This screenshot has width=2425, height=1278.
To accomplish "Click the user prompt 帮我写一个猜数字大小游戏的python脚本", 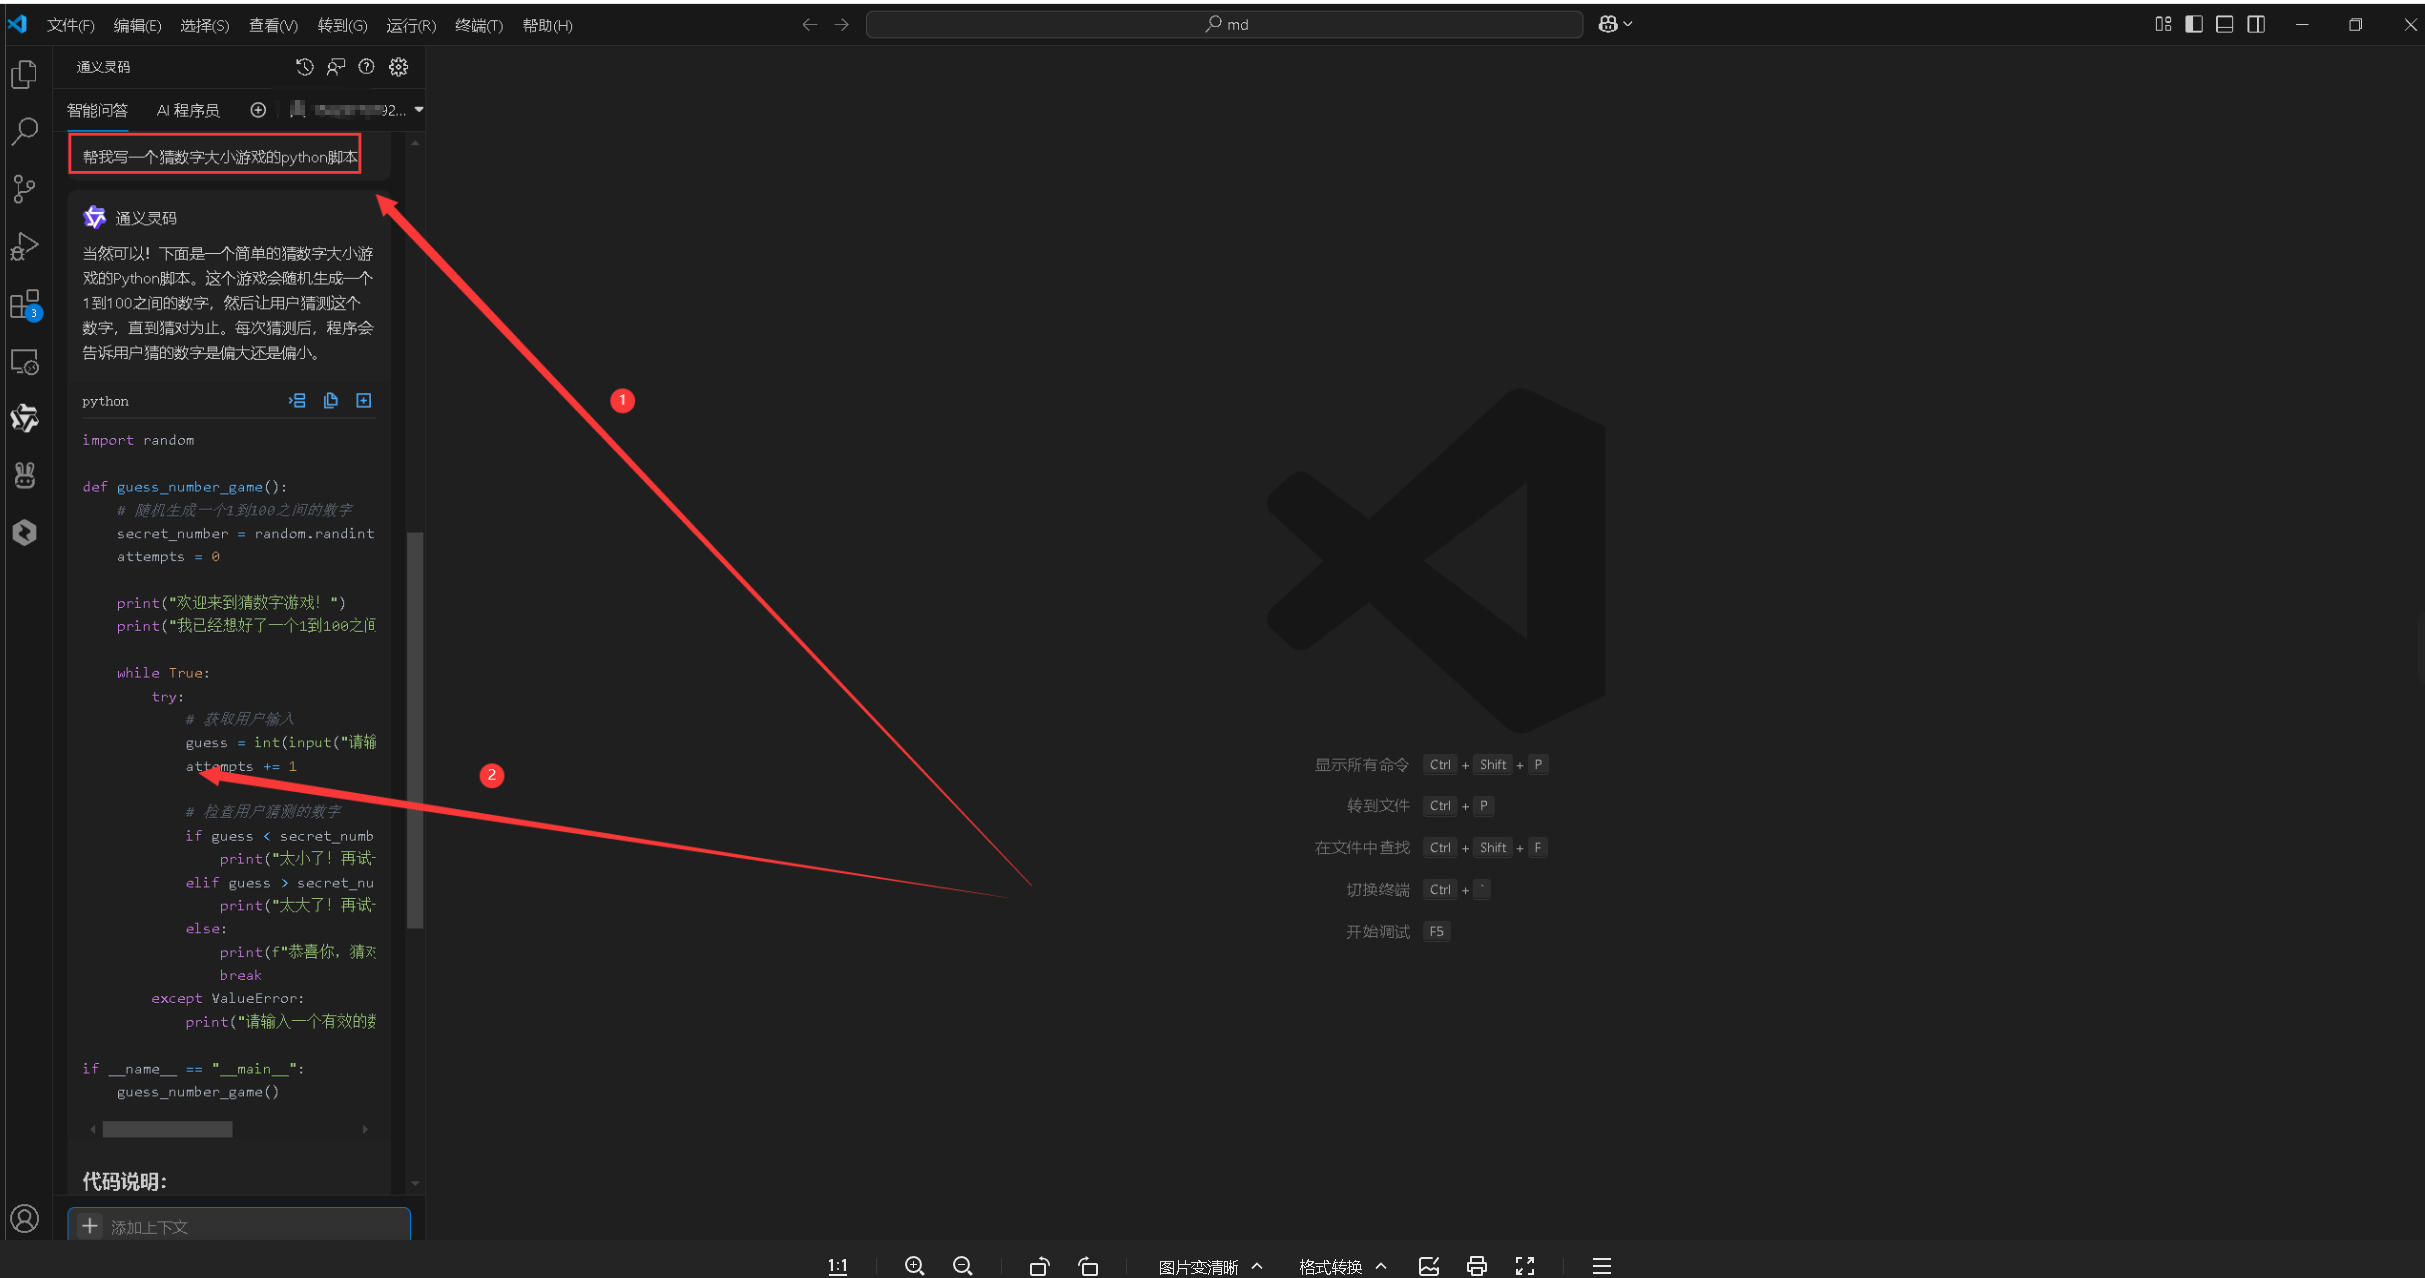I will pyautogui.click(x=219, y=157).
